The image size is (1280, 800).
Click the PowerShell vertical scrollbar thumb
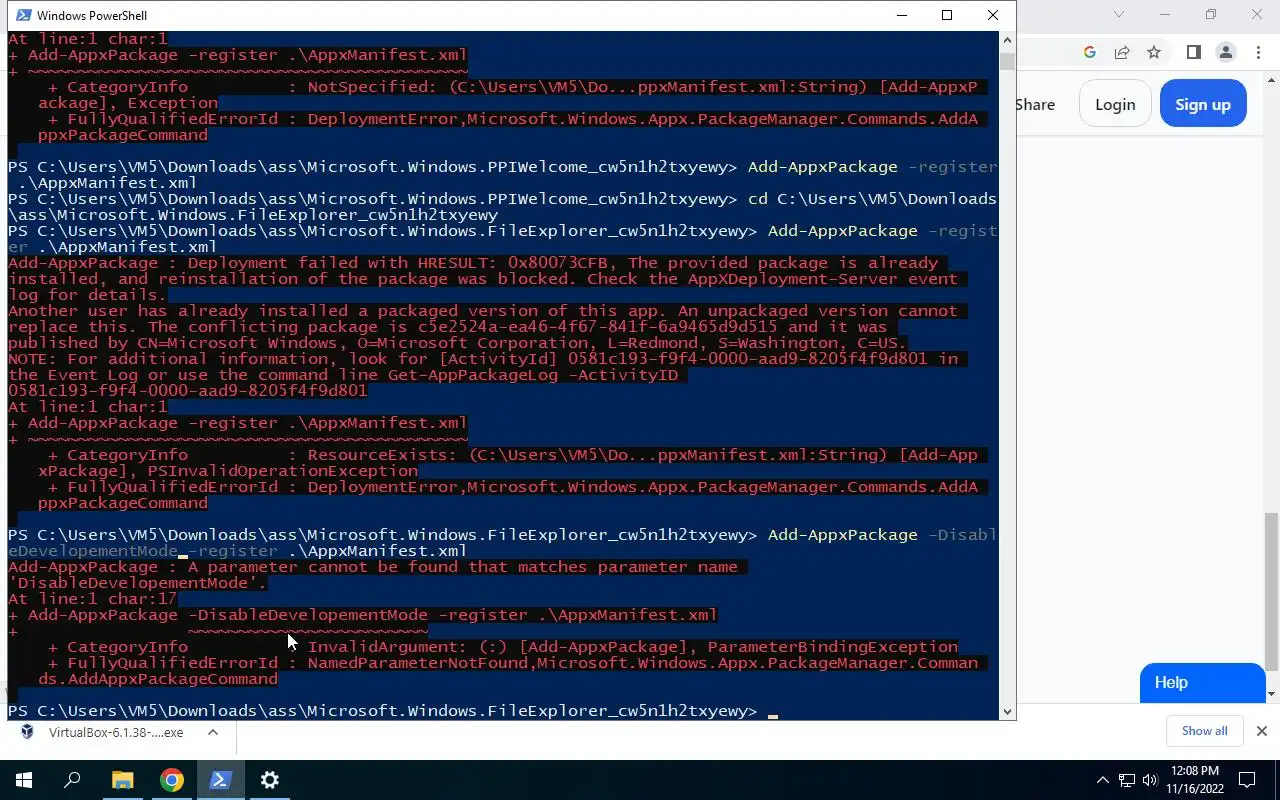[1007, 61]
